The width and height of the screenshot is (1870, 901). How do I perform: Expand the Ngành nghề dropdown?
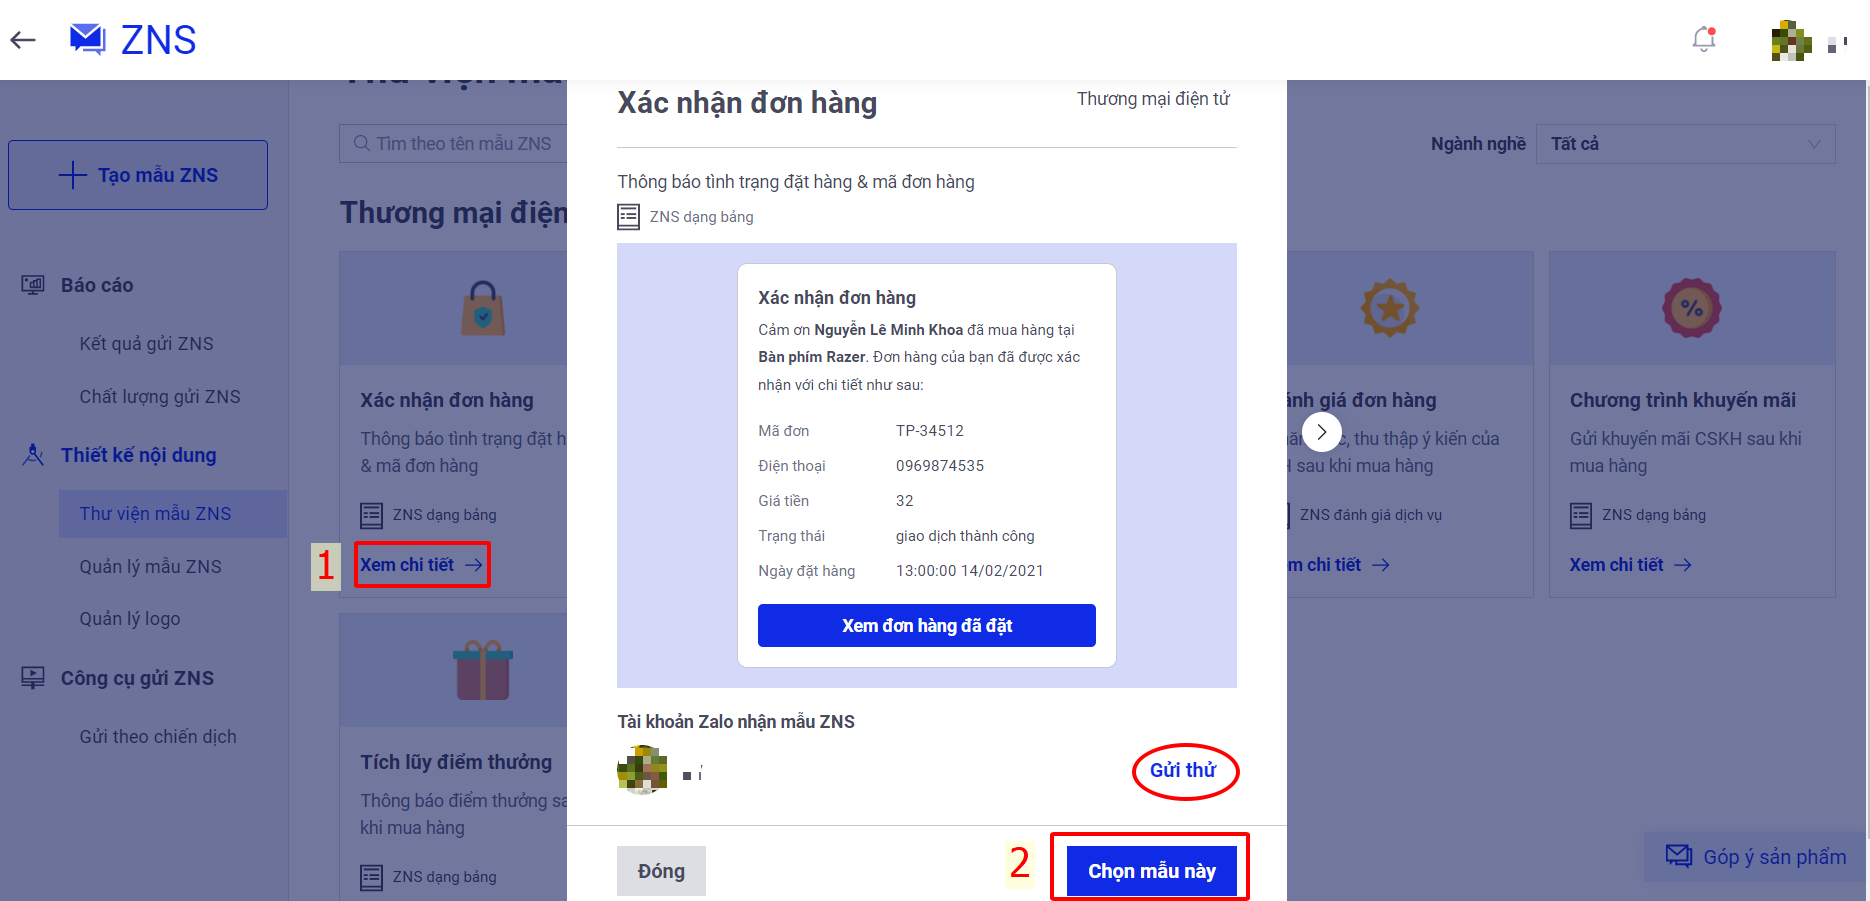pos(1686,144)
